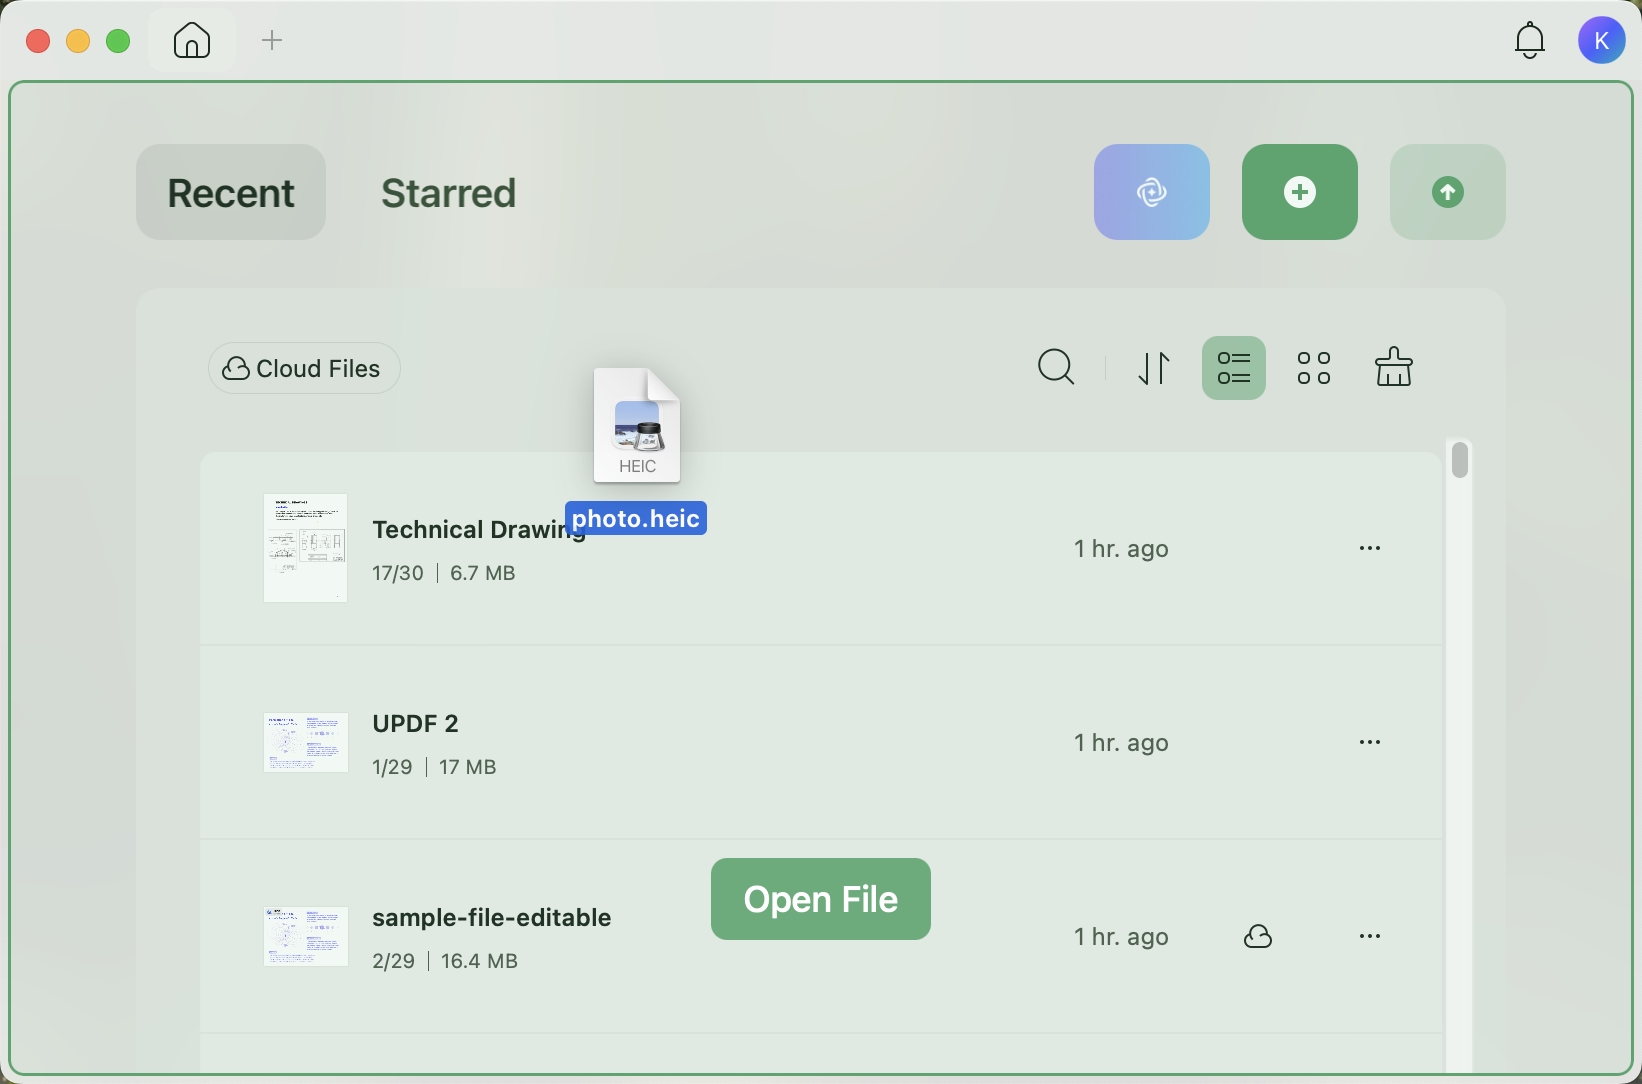Close window with red button
Viewport: 1642px width, 1084px height.
pyautogui.click(x=38, y=41)
